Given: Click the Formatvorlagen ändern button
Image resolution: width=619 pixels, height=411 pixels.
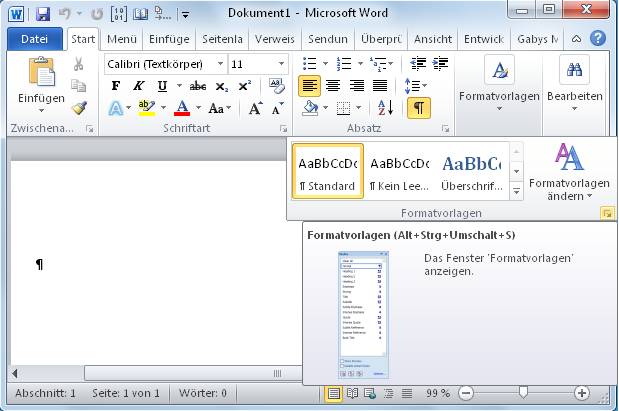Looking at the screenshot, I should [569, 173].
